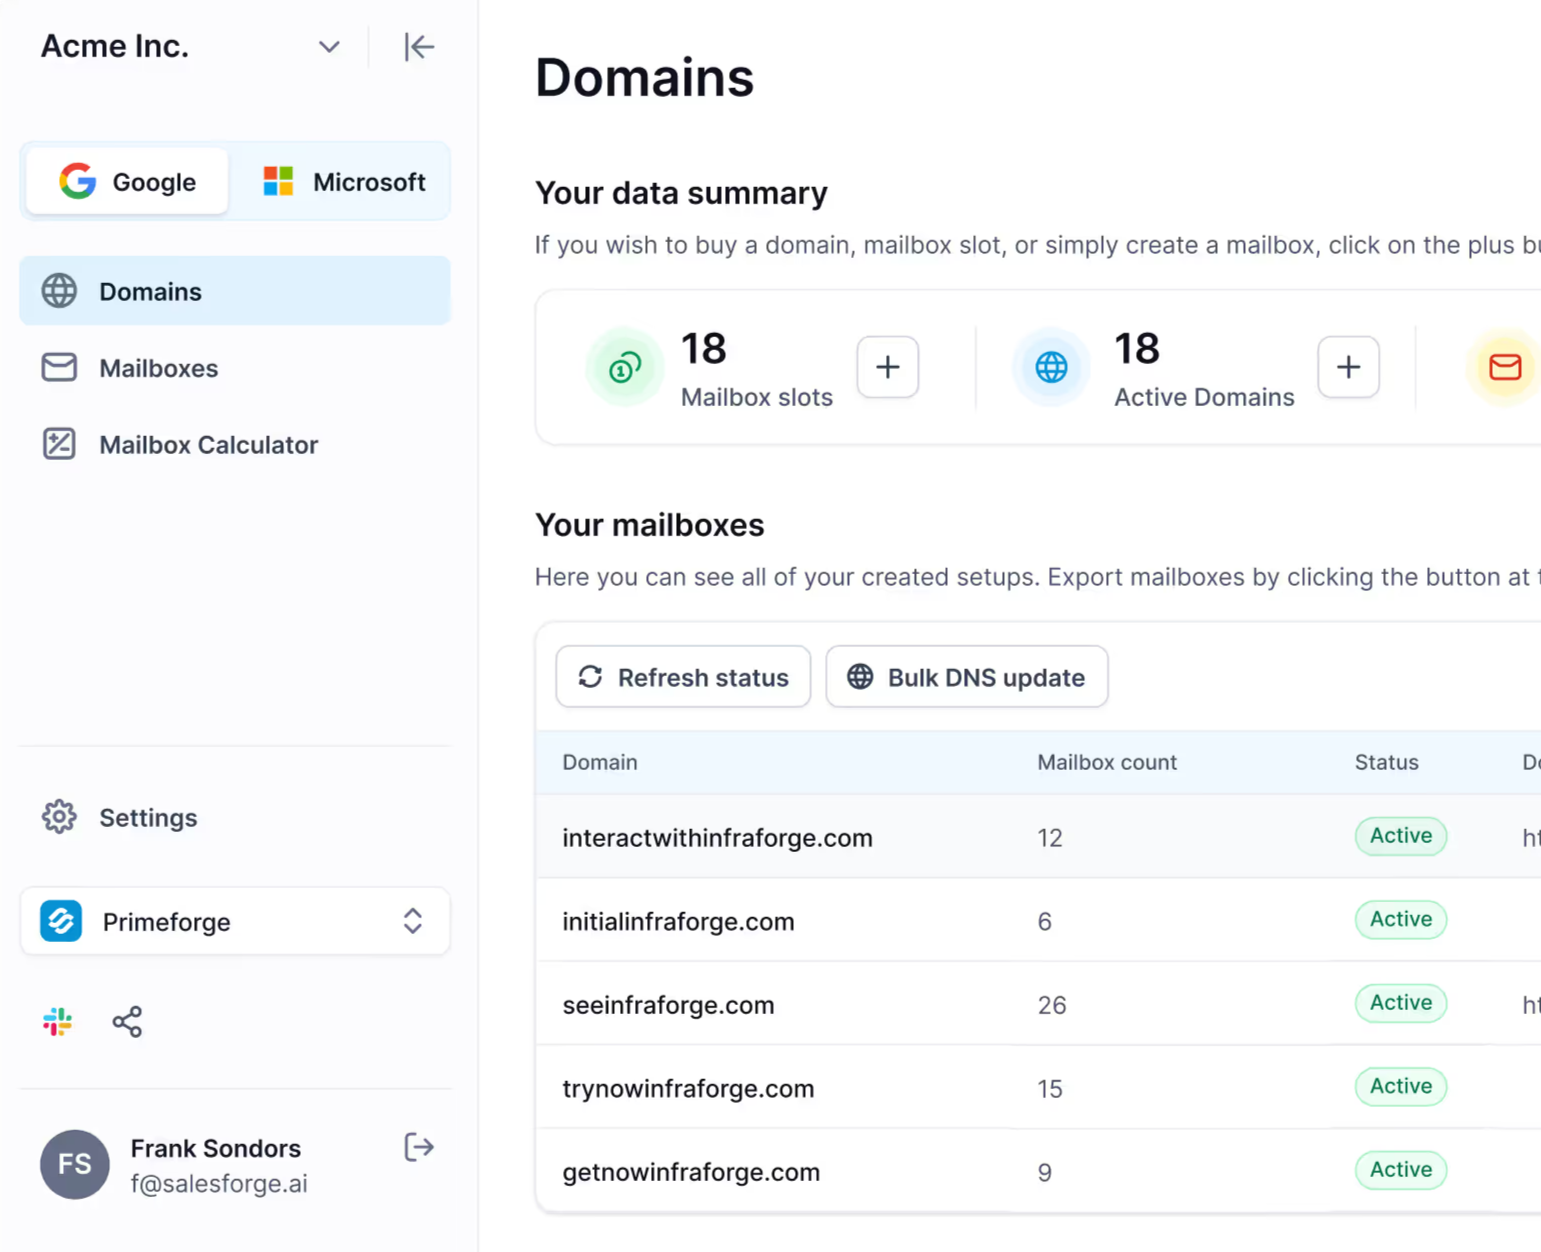Select the interactwithinfraforge.com domain row
Screen dimensions: 1541x1252
[1039, 837]
